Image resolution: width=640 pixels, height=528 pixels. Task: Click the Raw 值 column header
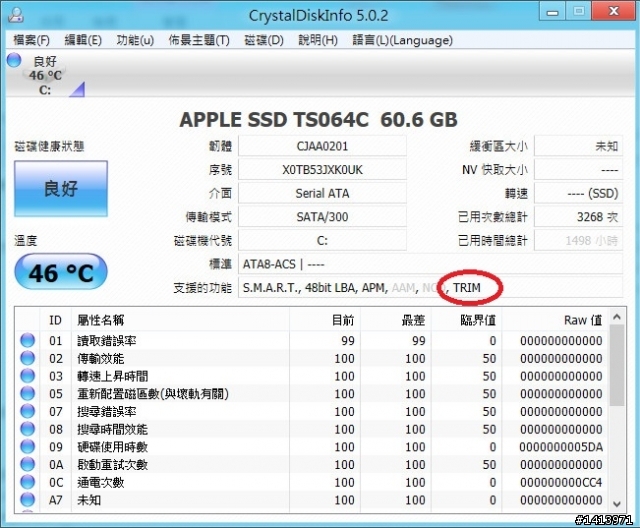click(555, 320)
